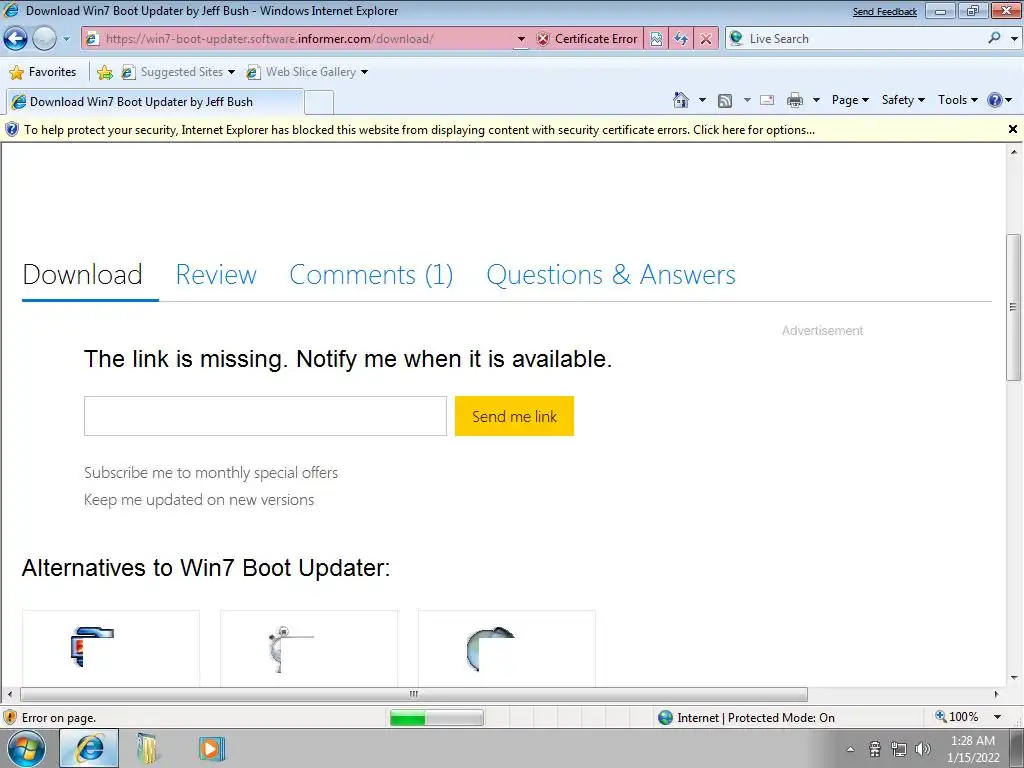Open the Favorites star button
1024x768 pixels.
click(43, 72)
